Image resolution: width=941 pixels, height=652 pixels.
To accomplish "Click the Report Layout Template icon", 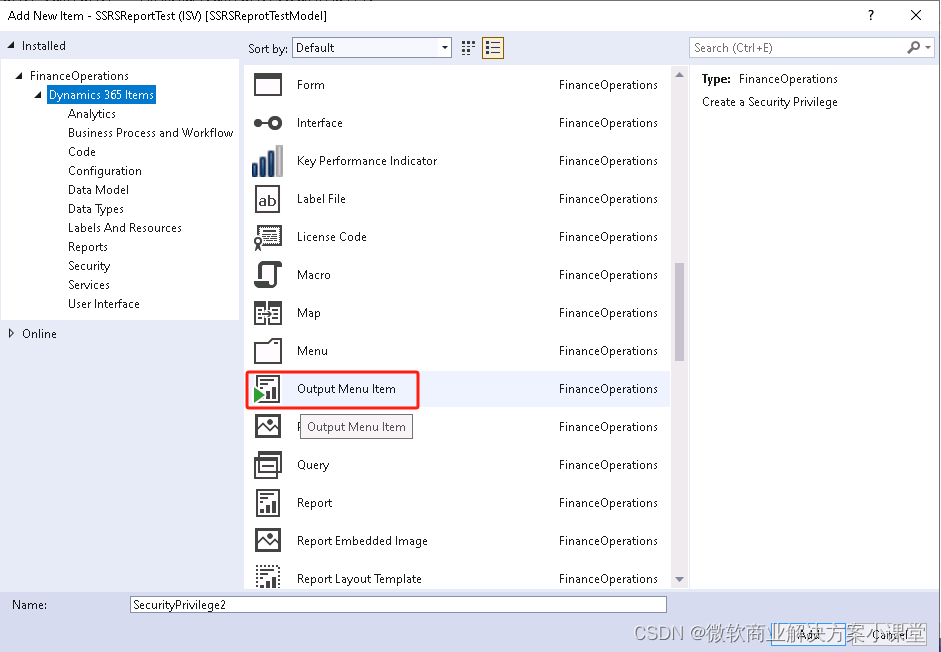I will (x=268, y=577).
